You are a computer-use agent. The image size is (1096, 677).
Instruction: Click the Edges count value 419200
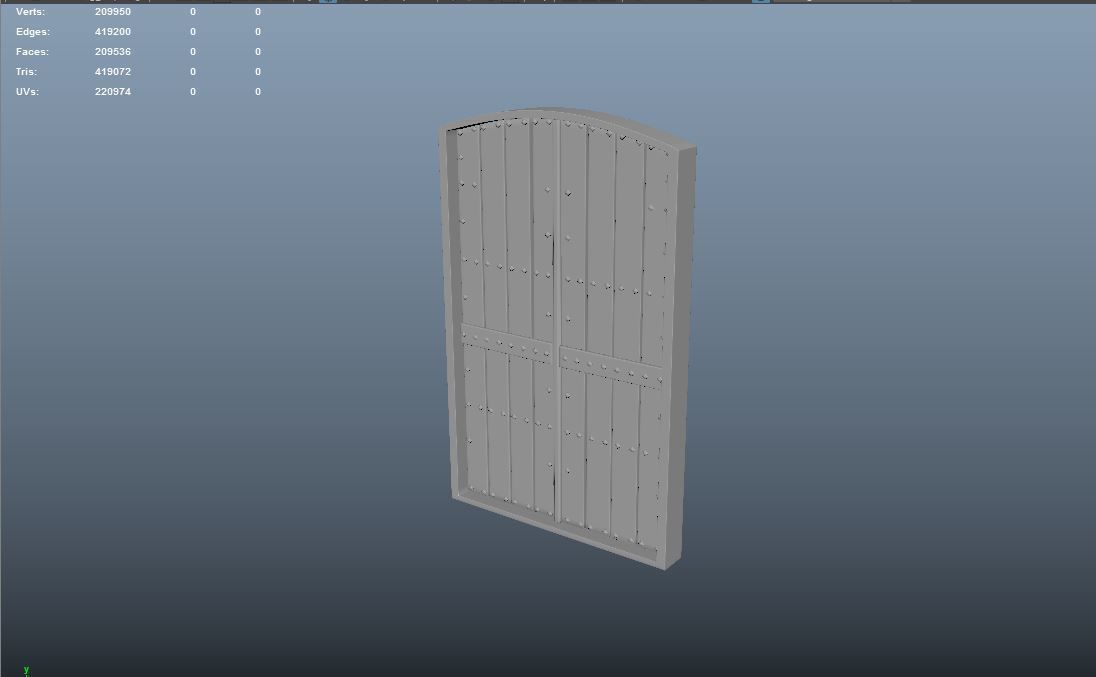tap(113, 32)
